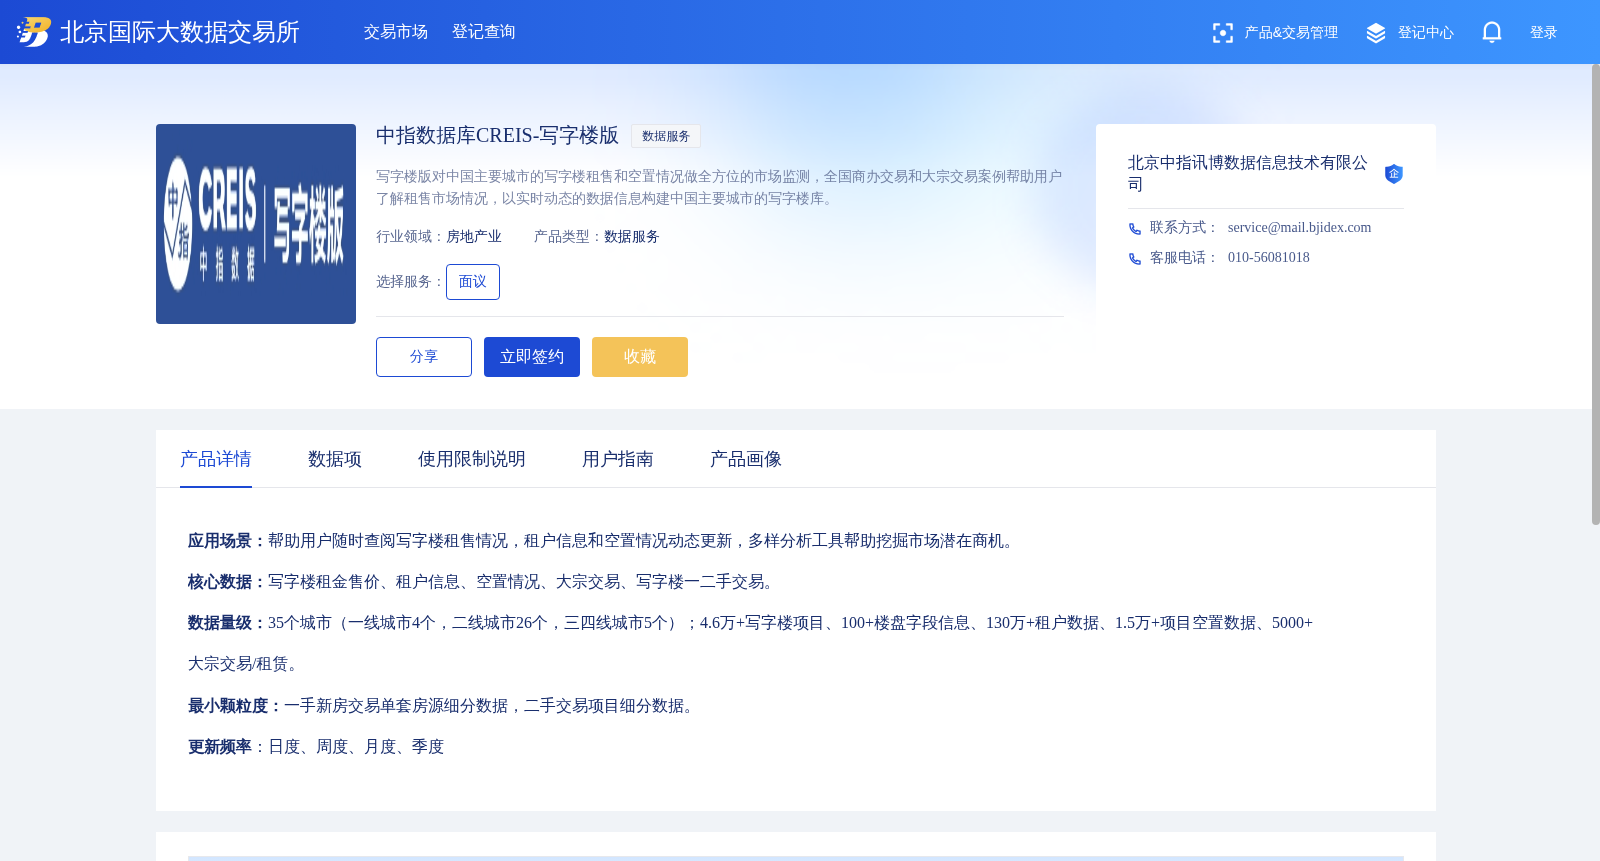The image size is (1600, 861).
Task: Click the Beijing Data Exchange logo icon
Action: click(x=33, y=32)
